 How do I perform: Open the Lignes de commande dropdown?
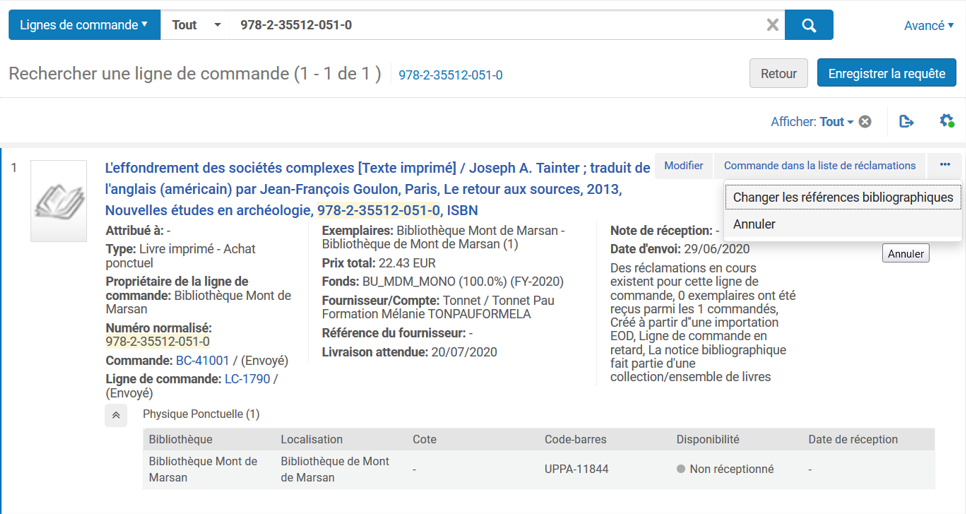[84, 25]
